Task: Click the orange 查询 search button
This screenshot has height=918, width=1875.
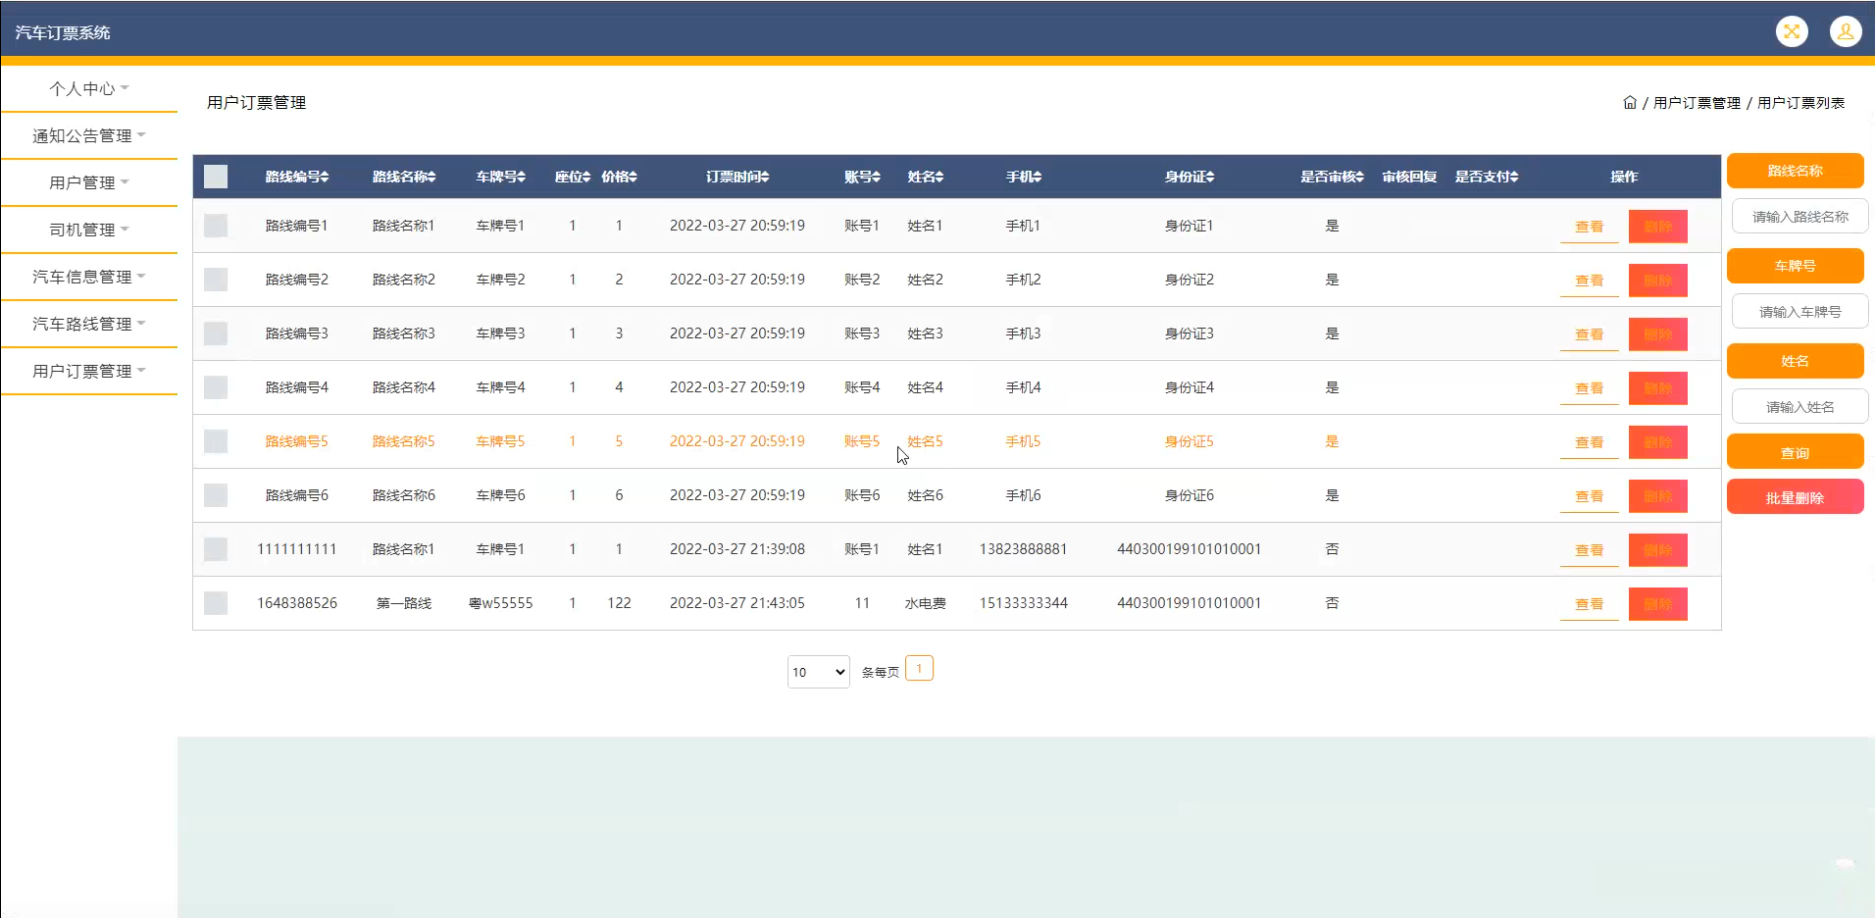Action: coord(1794,452)
